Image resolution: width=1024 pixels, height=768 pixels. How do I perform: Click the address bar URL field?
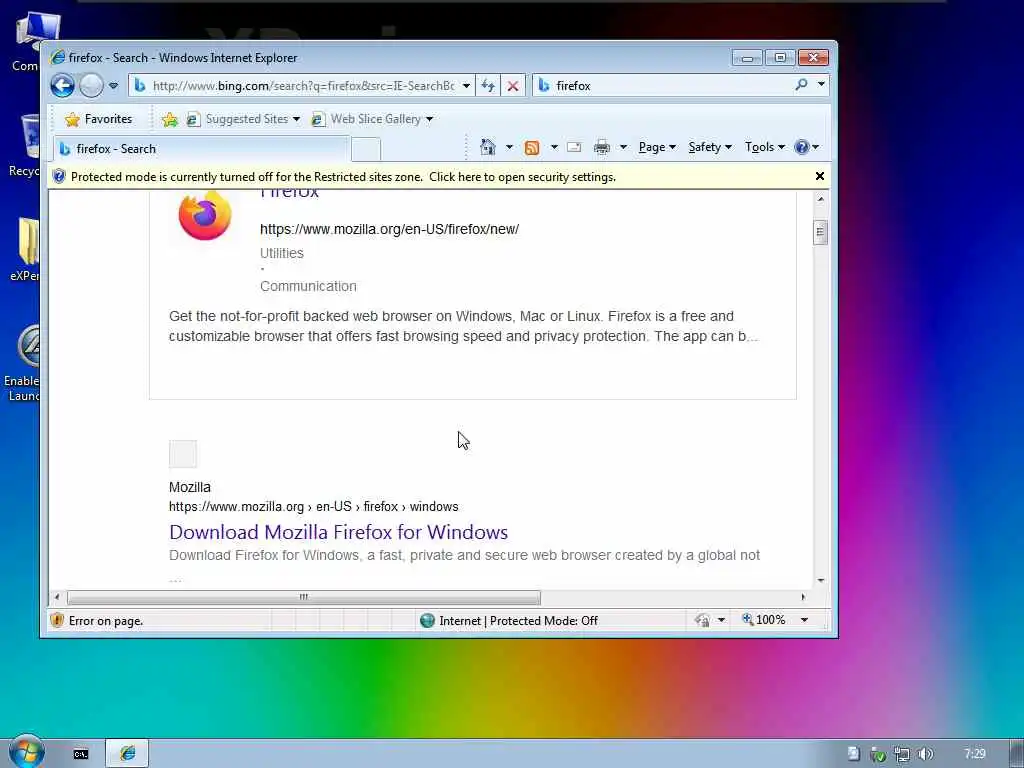(302, 86)
